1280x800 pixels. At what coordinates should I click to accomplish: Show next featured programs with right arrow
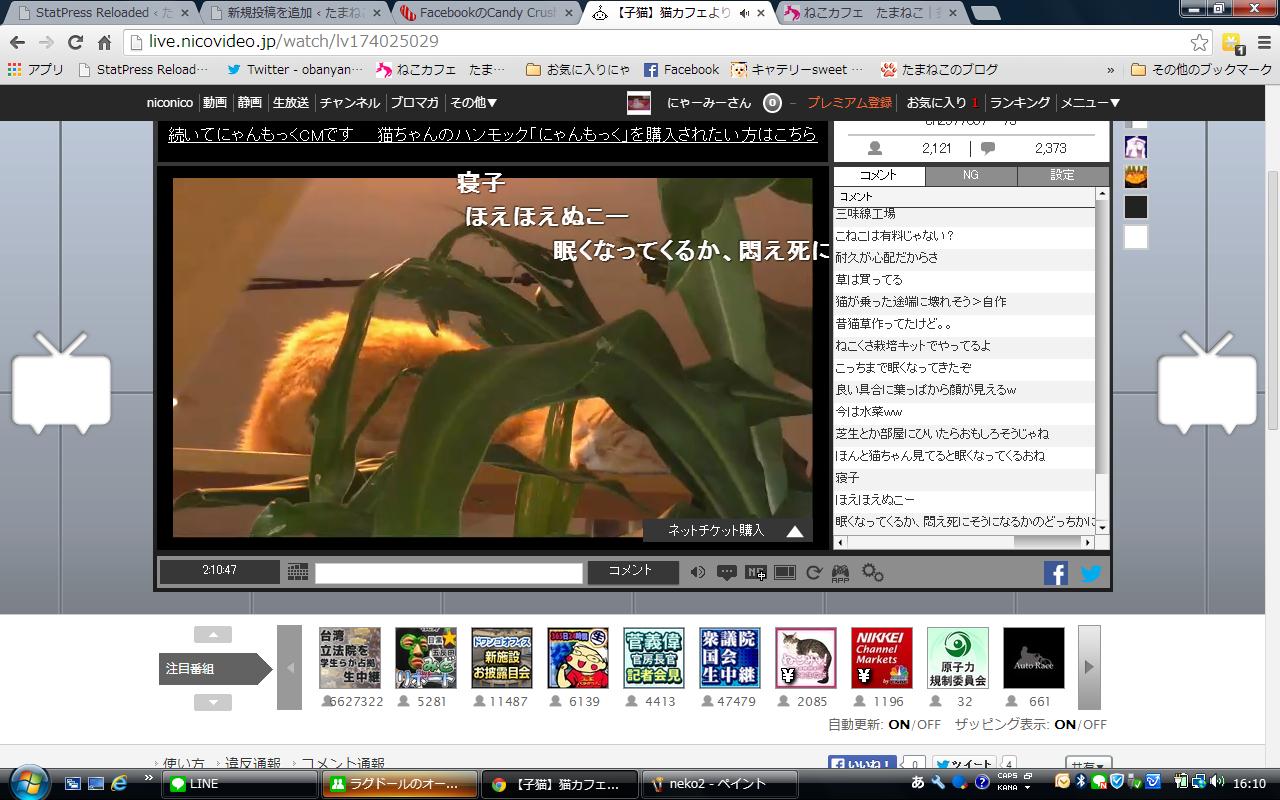click(1089, 667)
